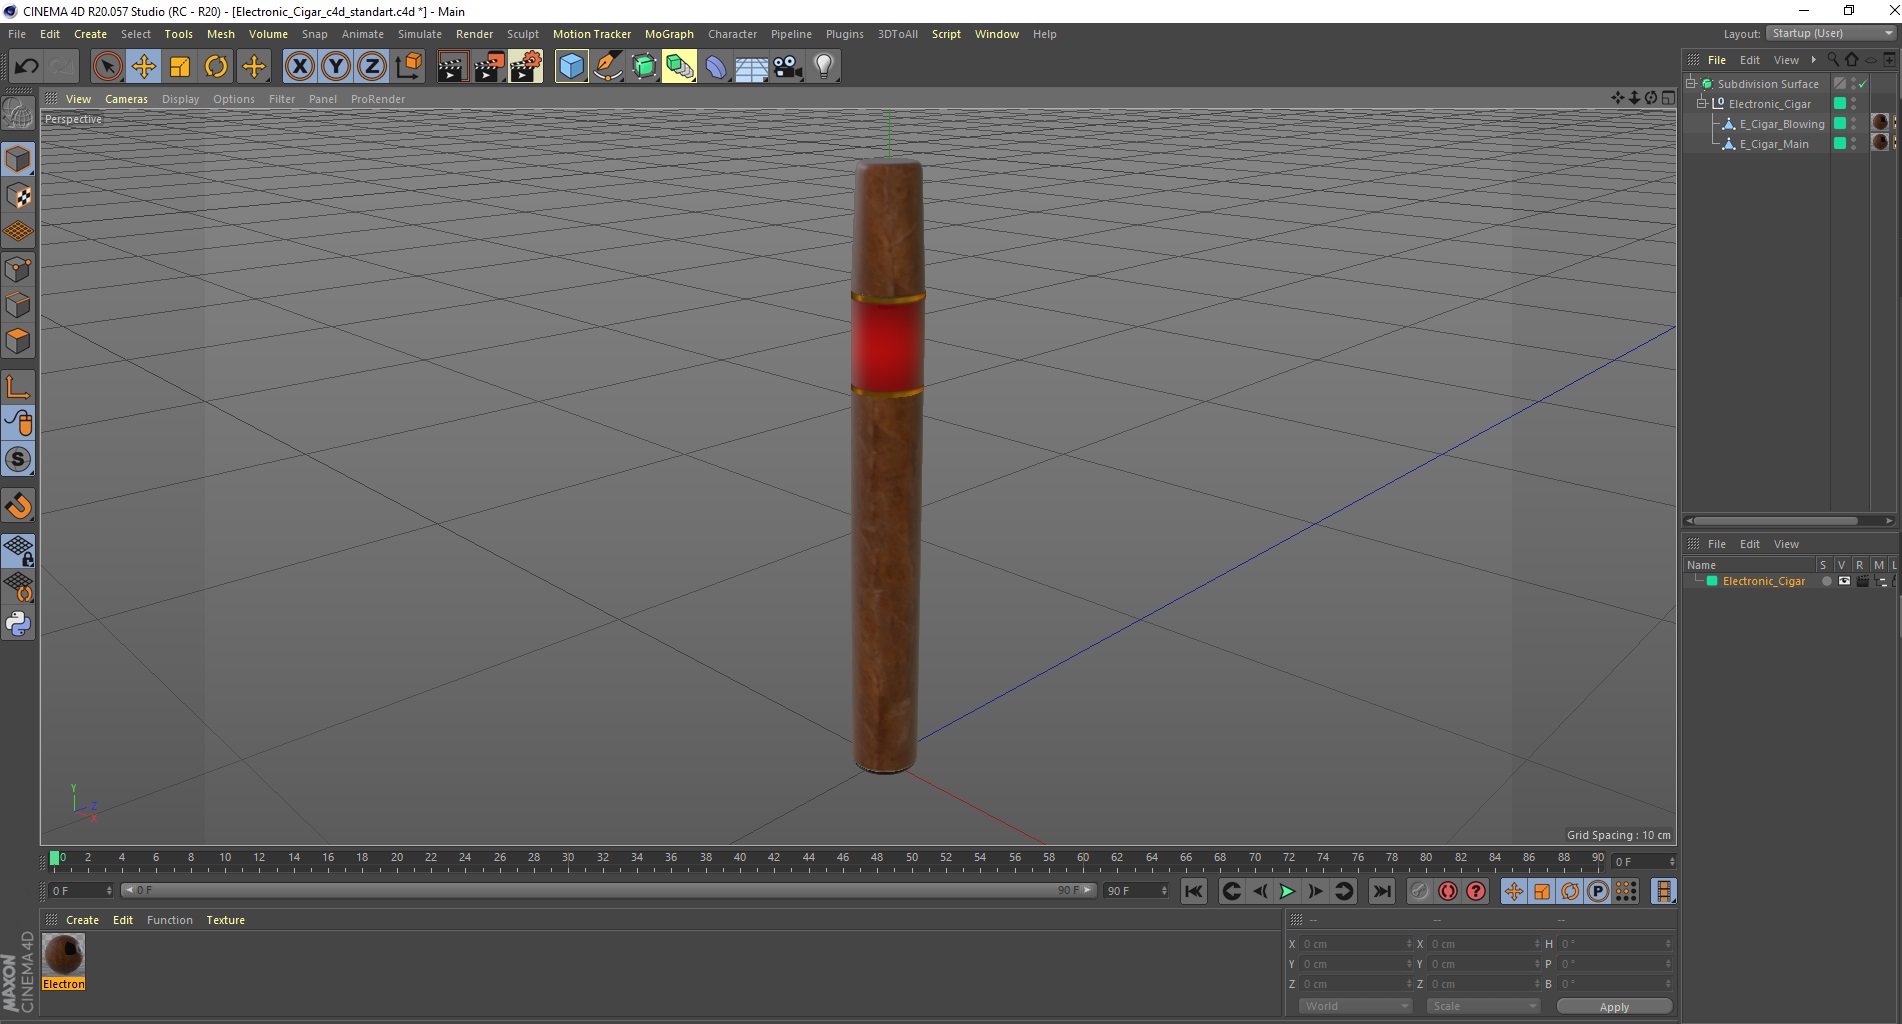
Task: Open the Mesh menu
Action: (x=221, y=34)
